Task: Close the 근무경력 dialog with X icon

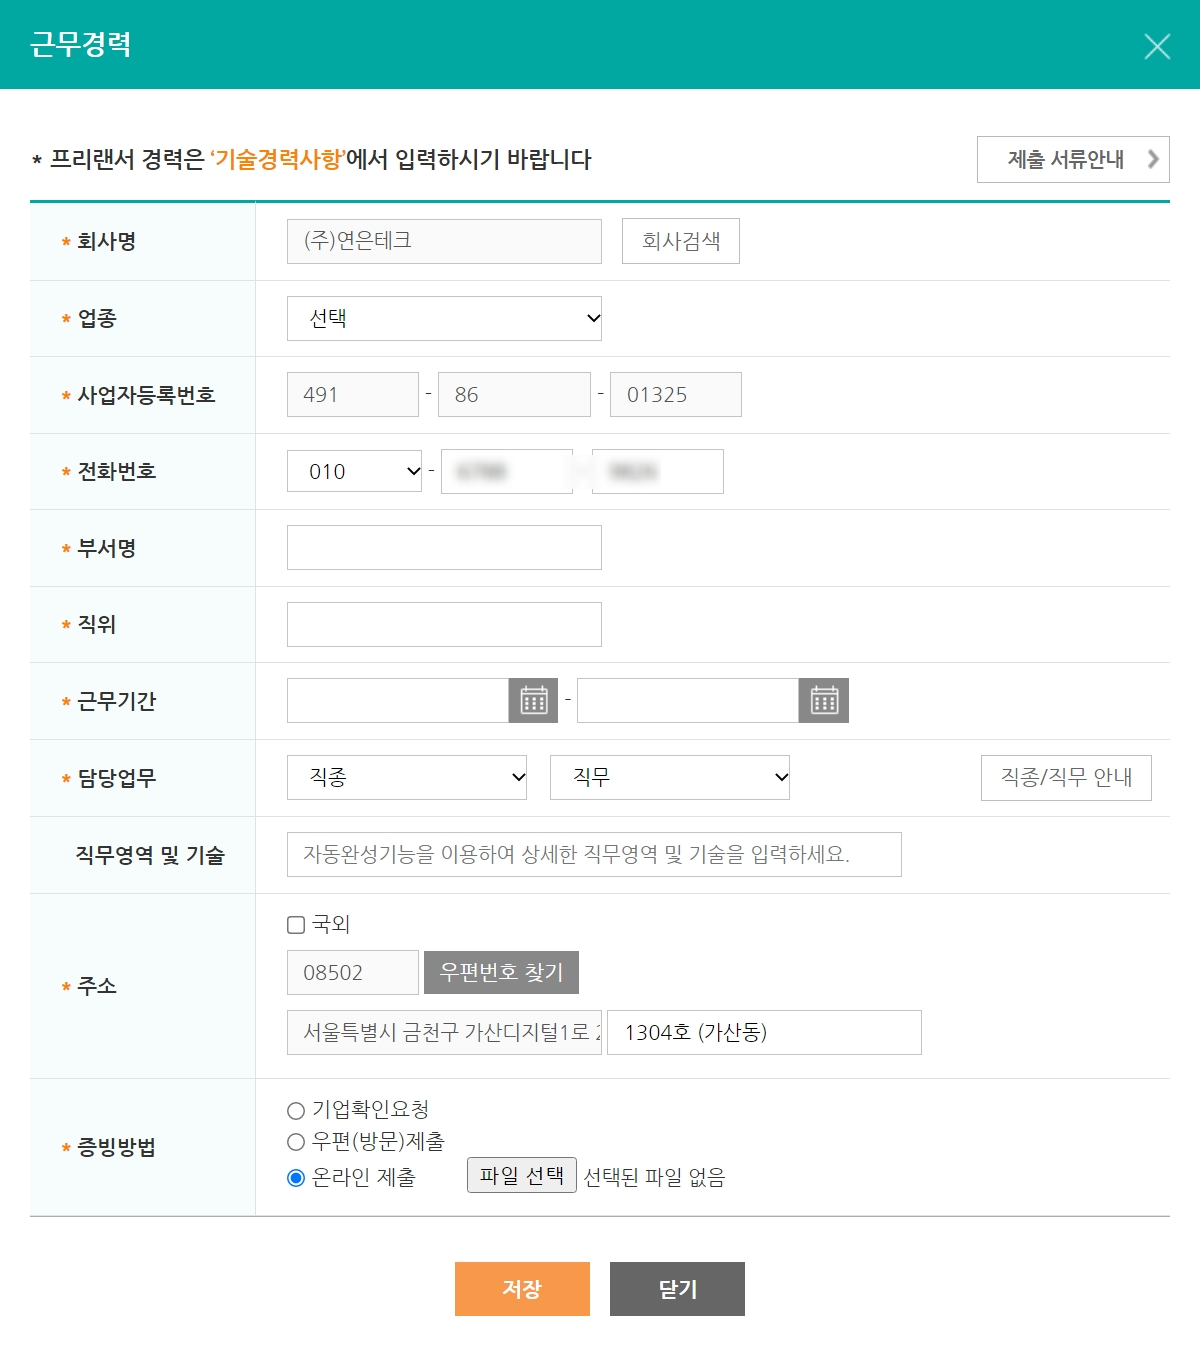Action: (1157, 46)
